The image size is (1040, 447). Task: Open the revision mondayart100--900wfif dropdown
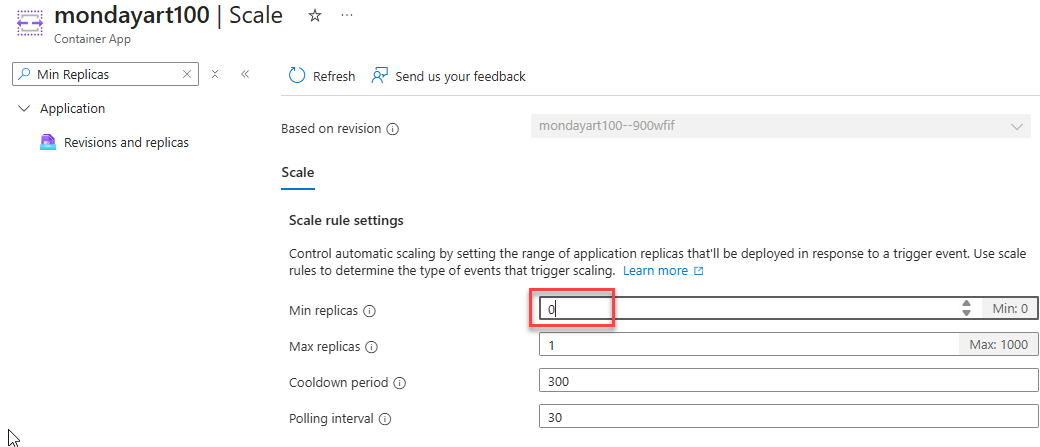pyautogui.click(x=781, y=126)
